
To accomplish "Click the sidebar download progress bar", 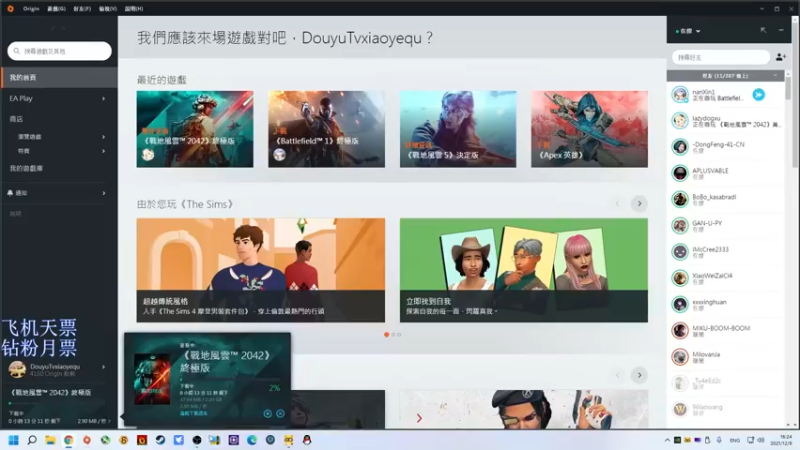I will [59, 403].
